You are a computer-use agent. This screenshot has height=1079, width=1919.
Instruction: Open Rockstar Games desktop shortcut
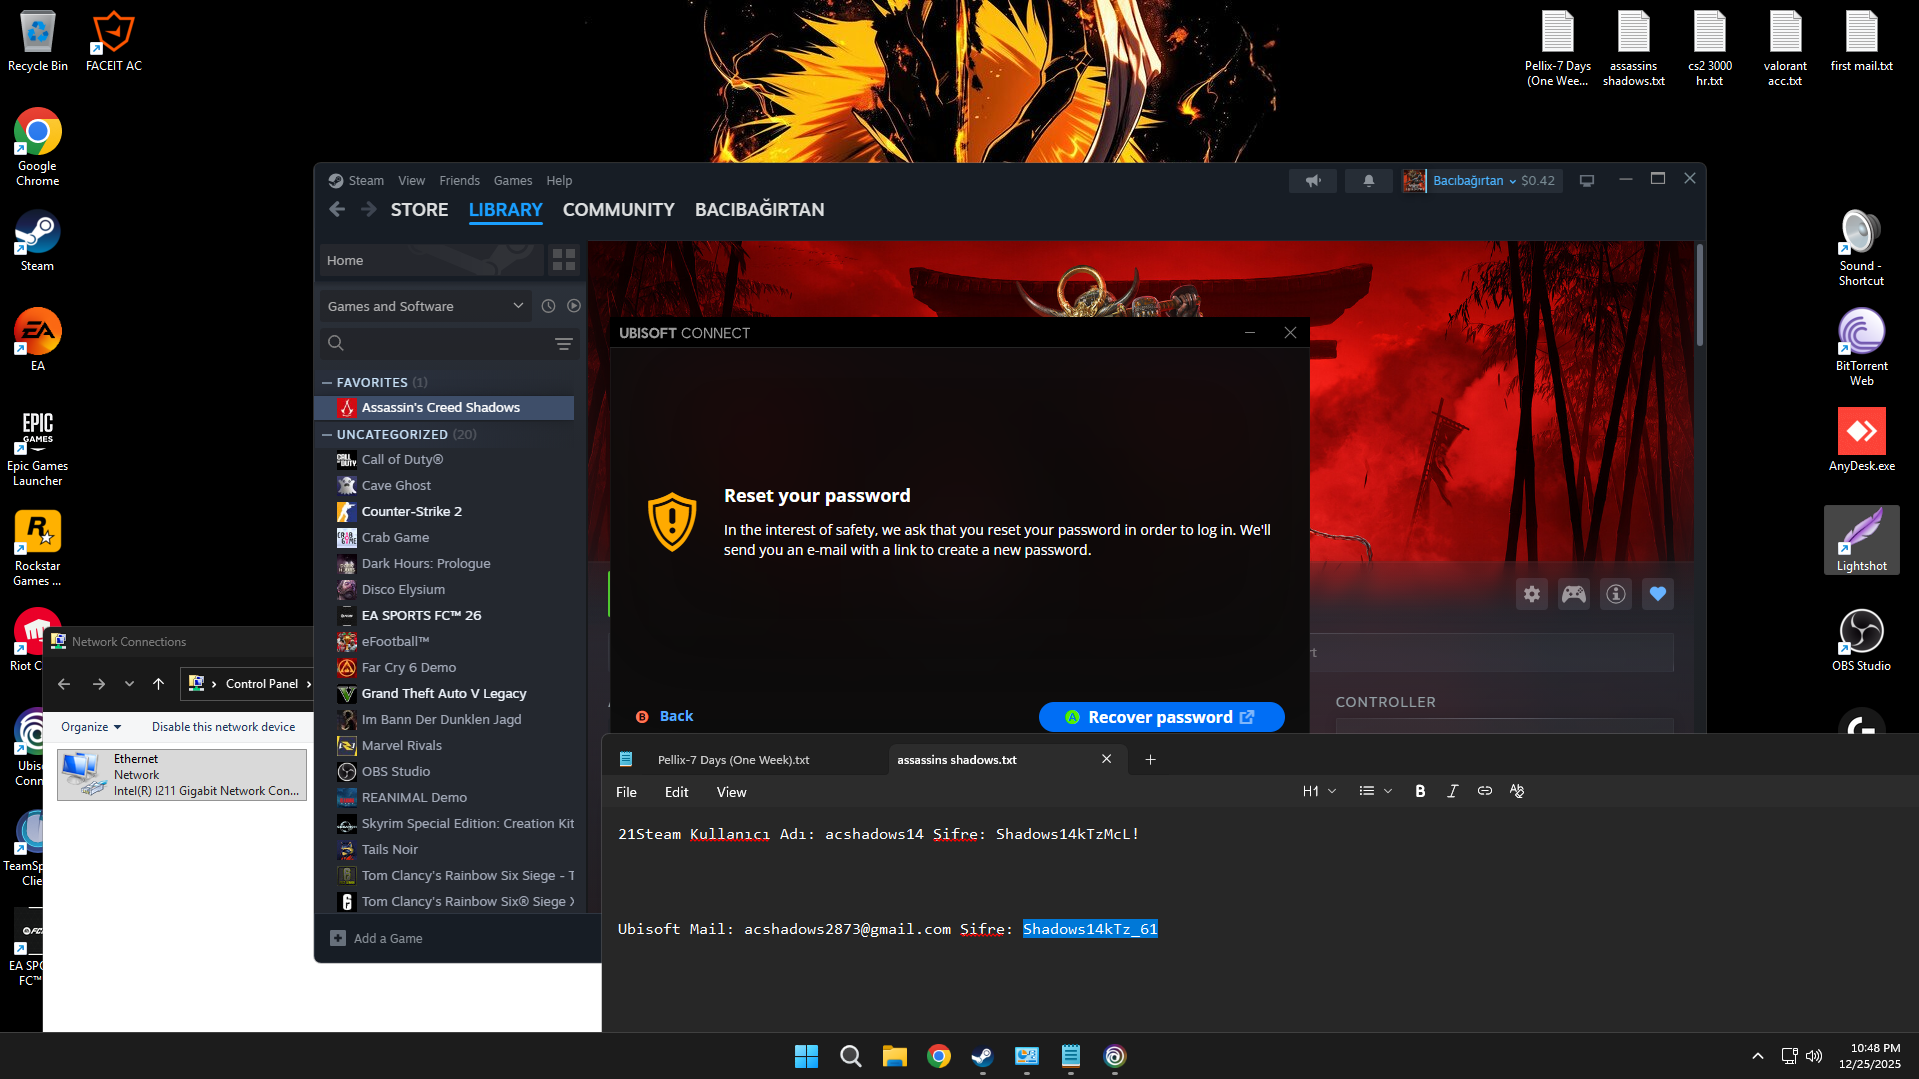point(38,548)
